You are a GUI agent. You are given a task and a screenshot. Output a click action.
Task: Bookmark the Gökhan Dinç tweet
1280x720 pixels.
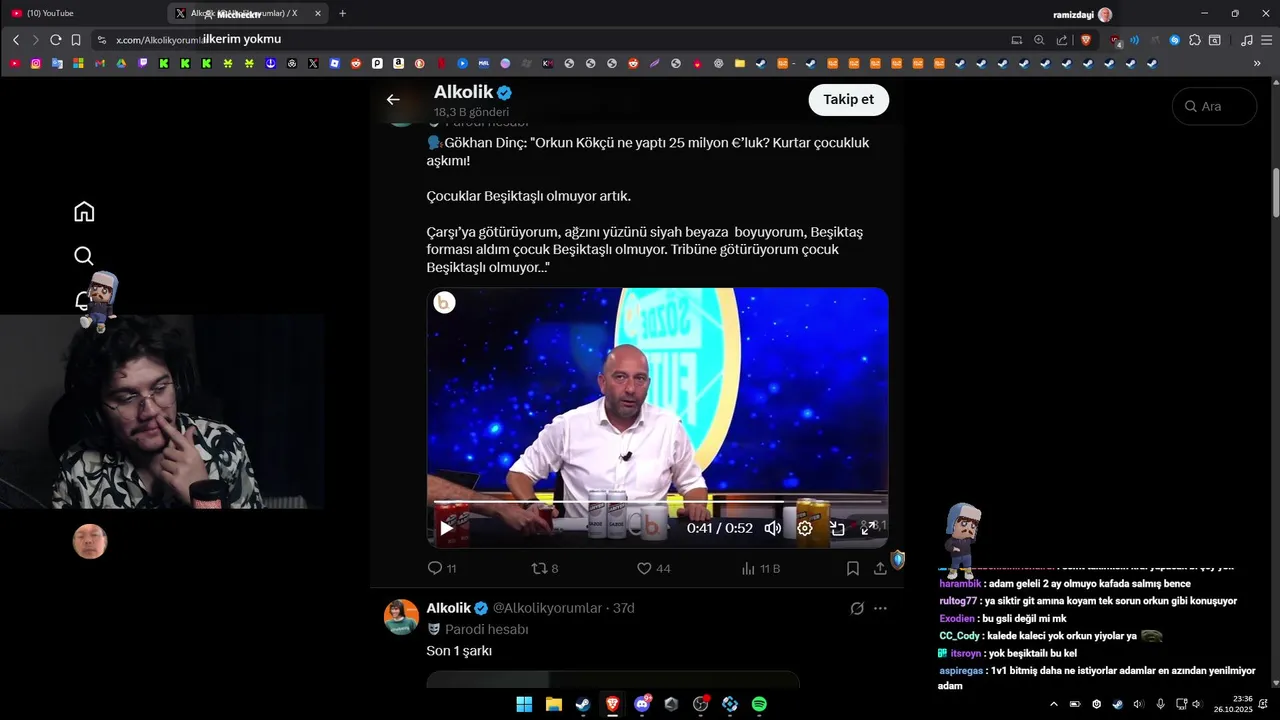(x=853, y=568)
